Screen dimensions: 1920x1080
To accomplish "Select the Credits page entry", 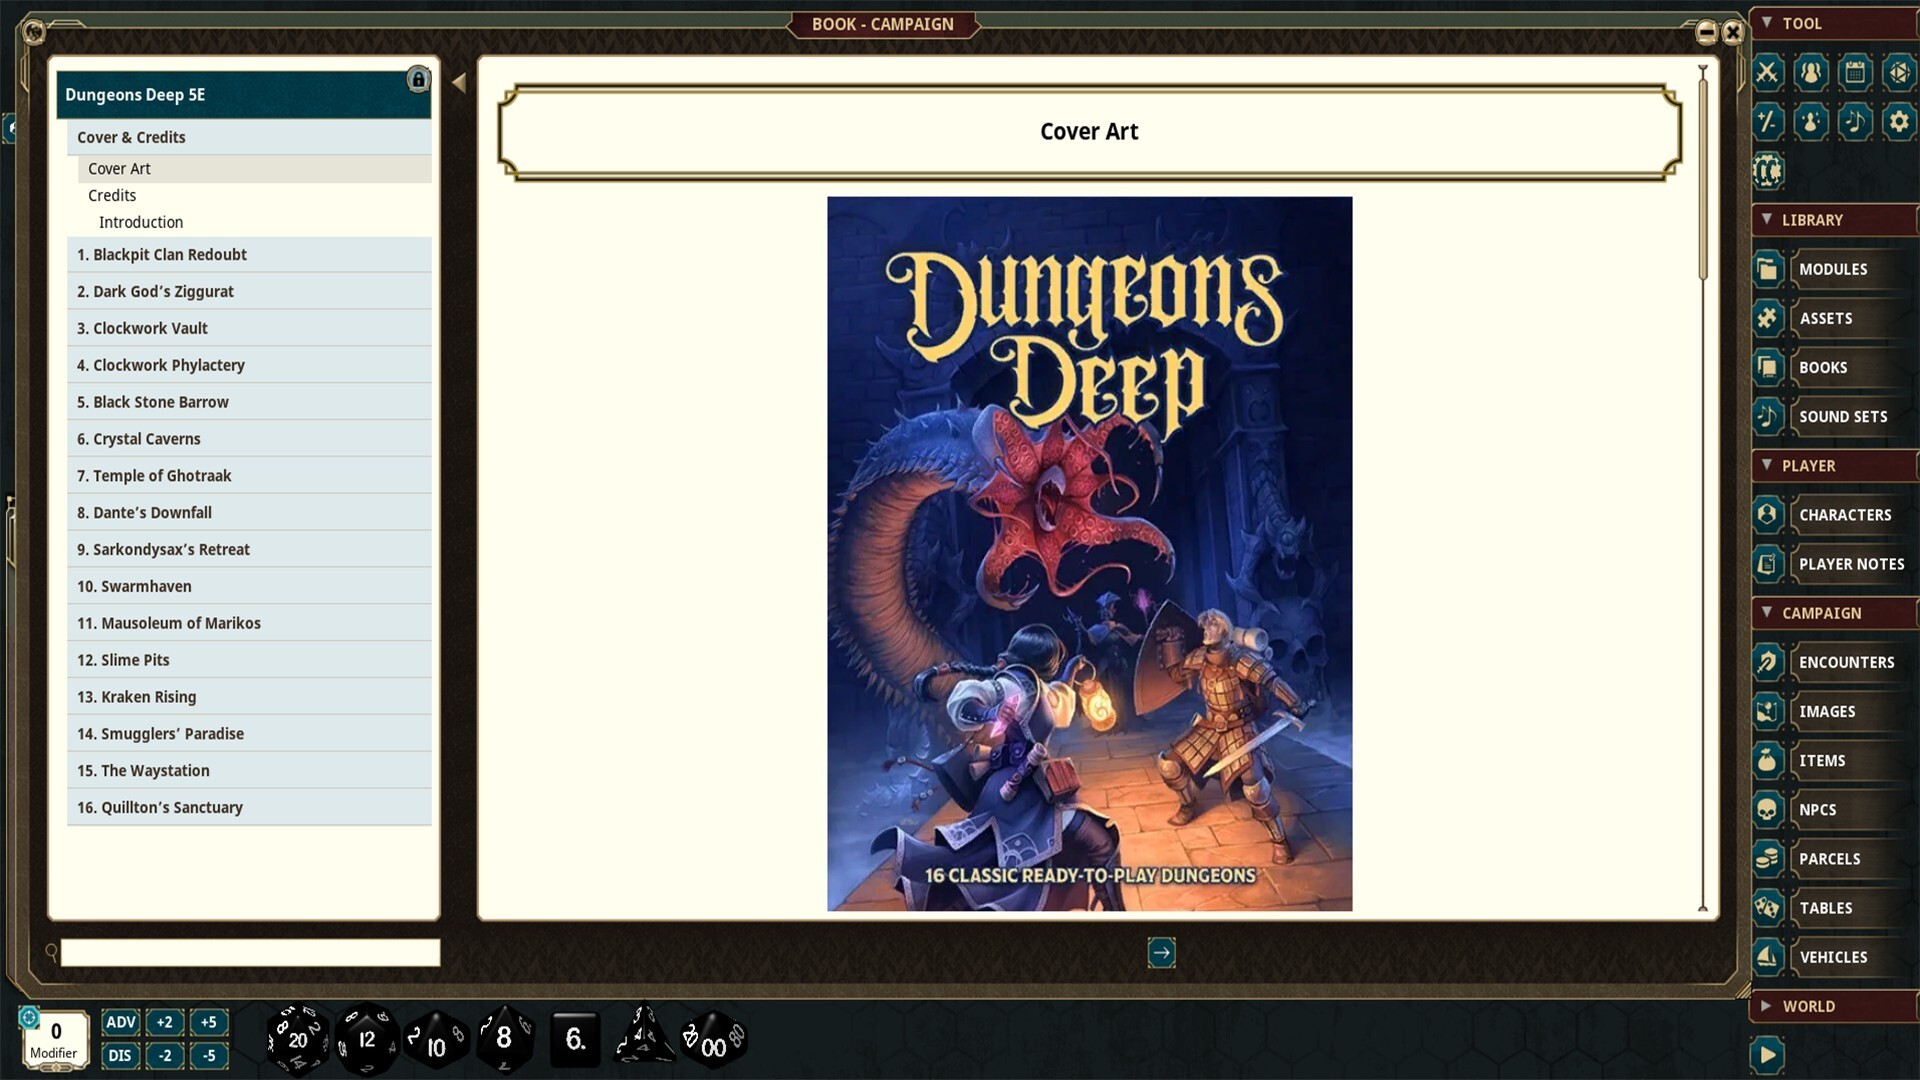I will tap(112, 195).
